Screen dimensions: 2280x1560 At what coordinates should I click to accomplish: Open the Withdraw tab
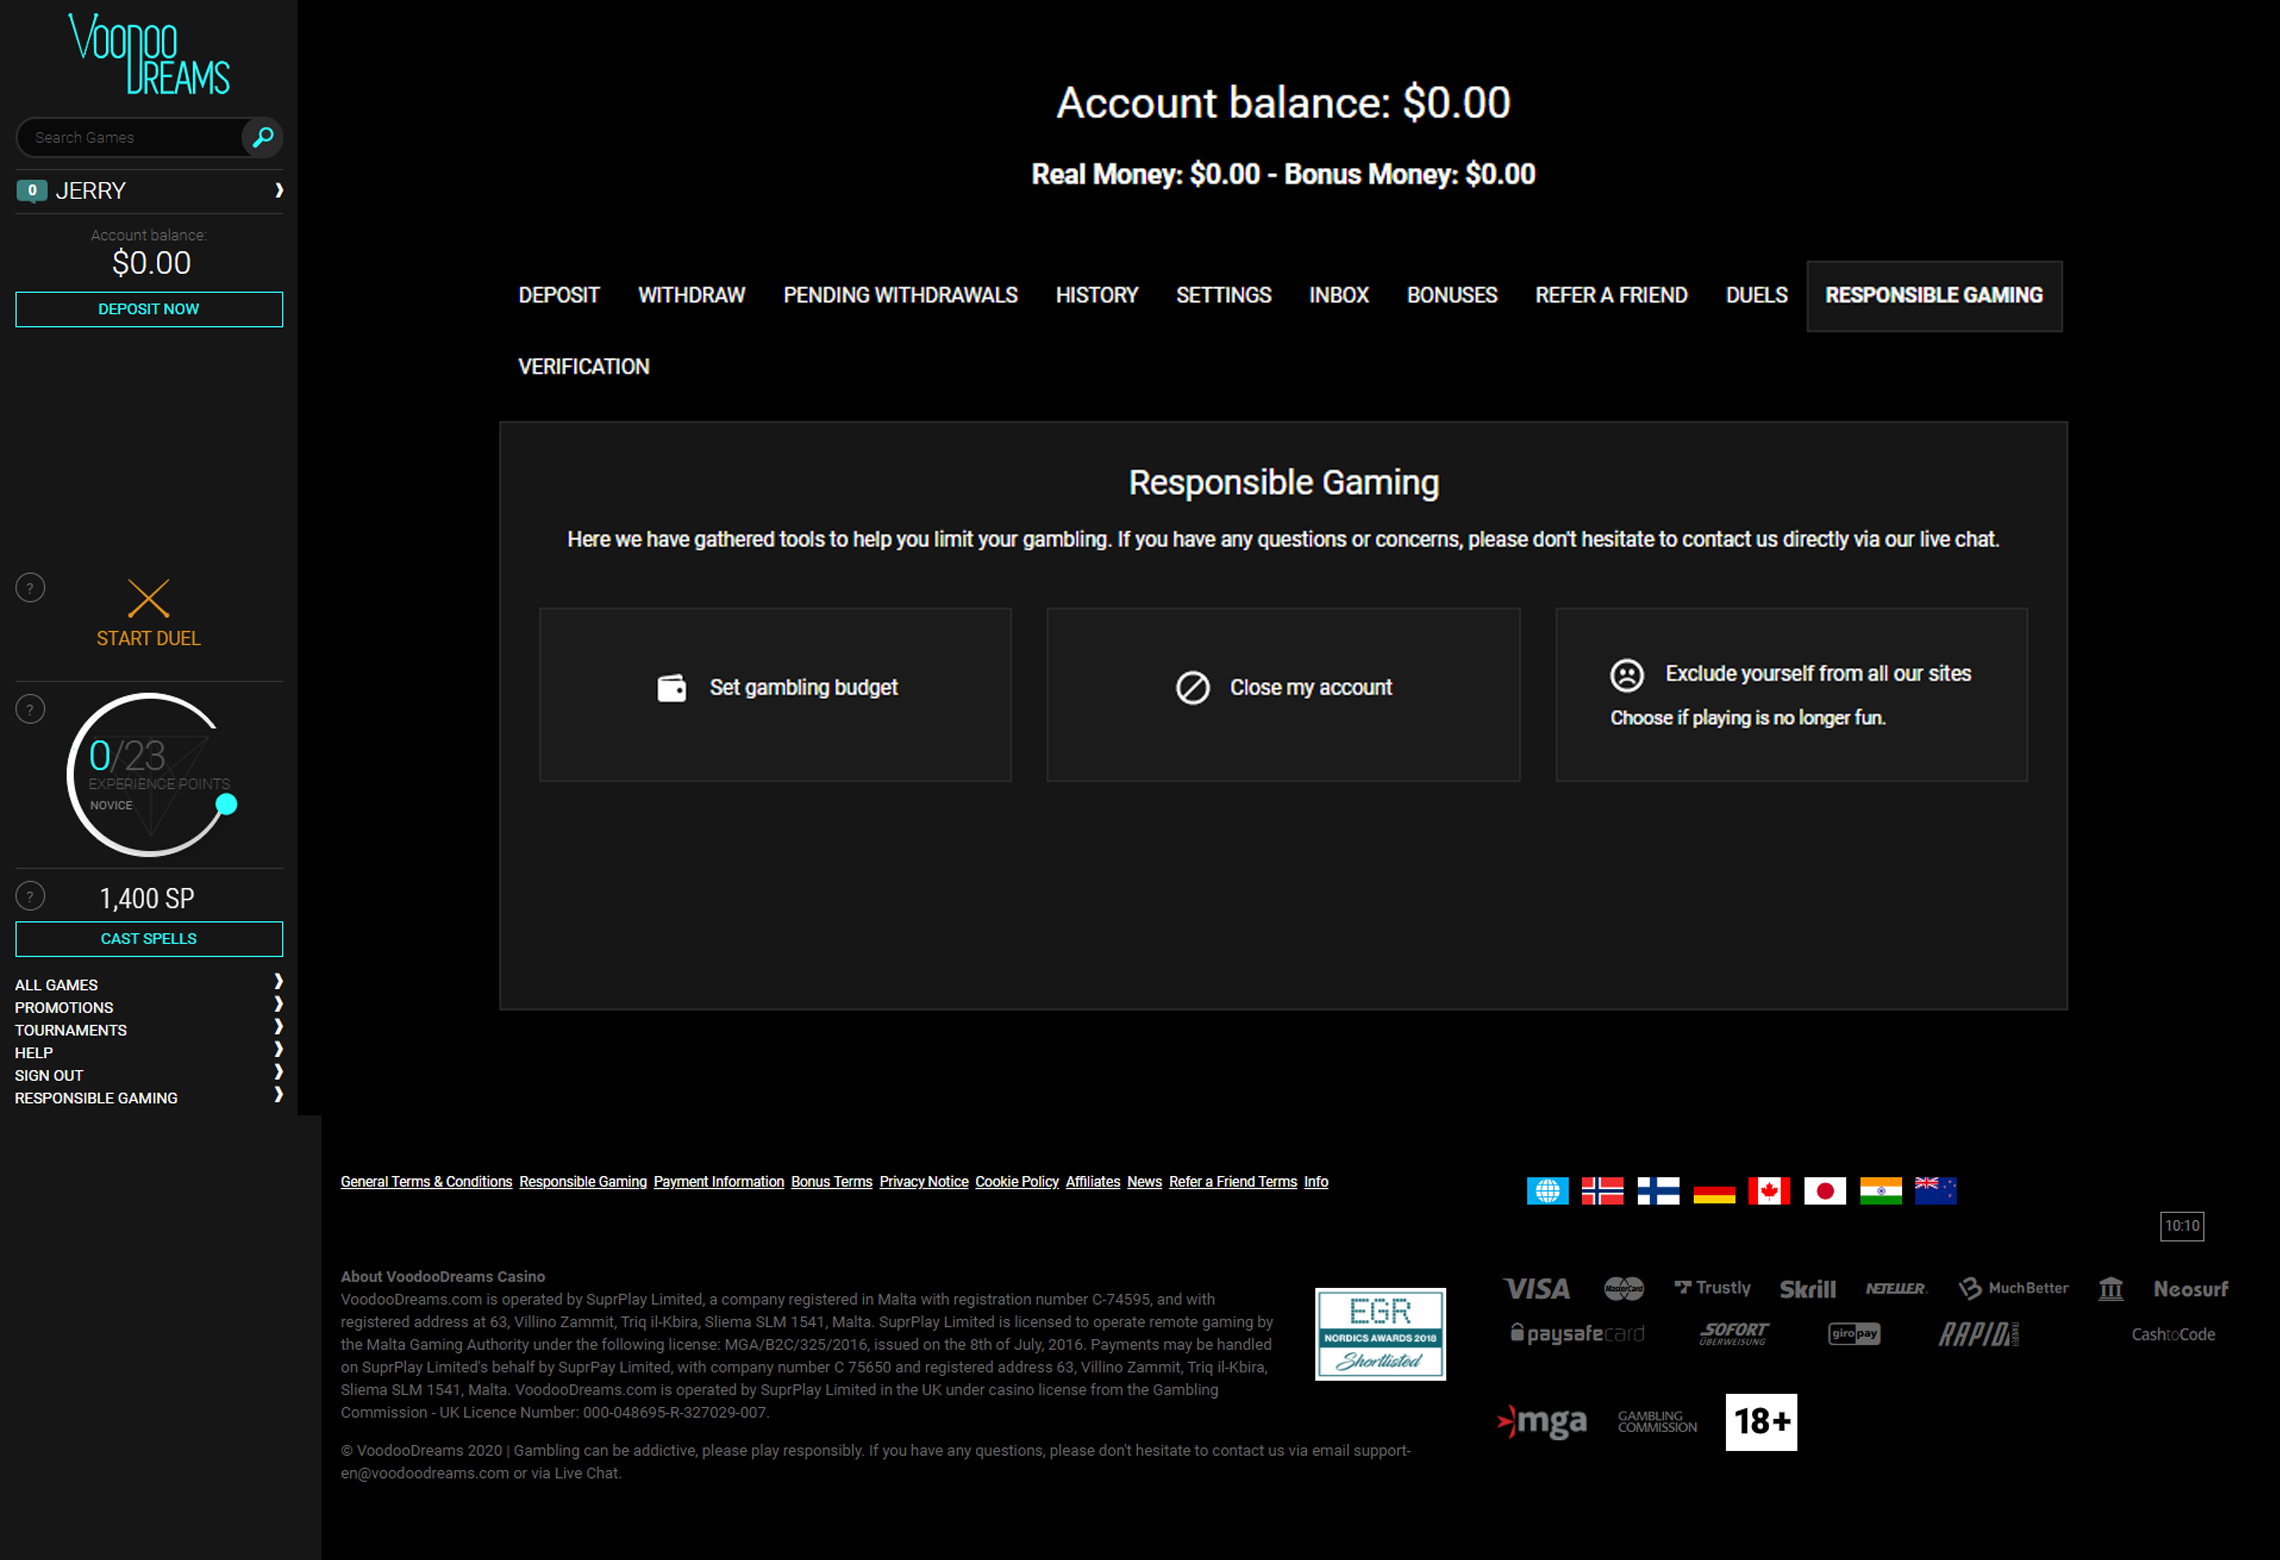click(x=692, y=296)
